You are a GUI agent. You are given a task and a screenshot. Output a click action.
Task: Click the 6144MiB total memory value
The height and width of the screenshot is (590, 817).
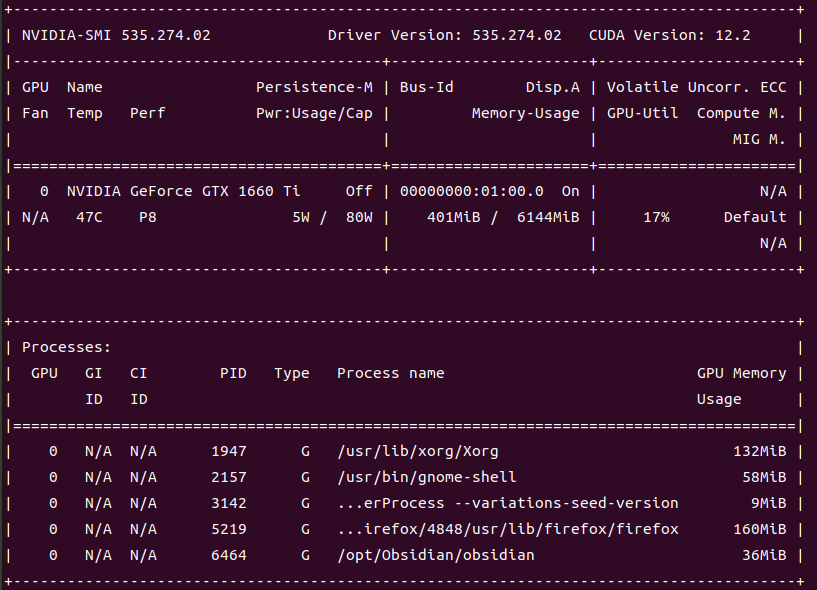click(x=548, y=217)
